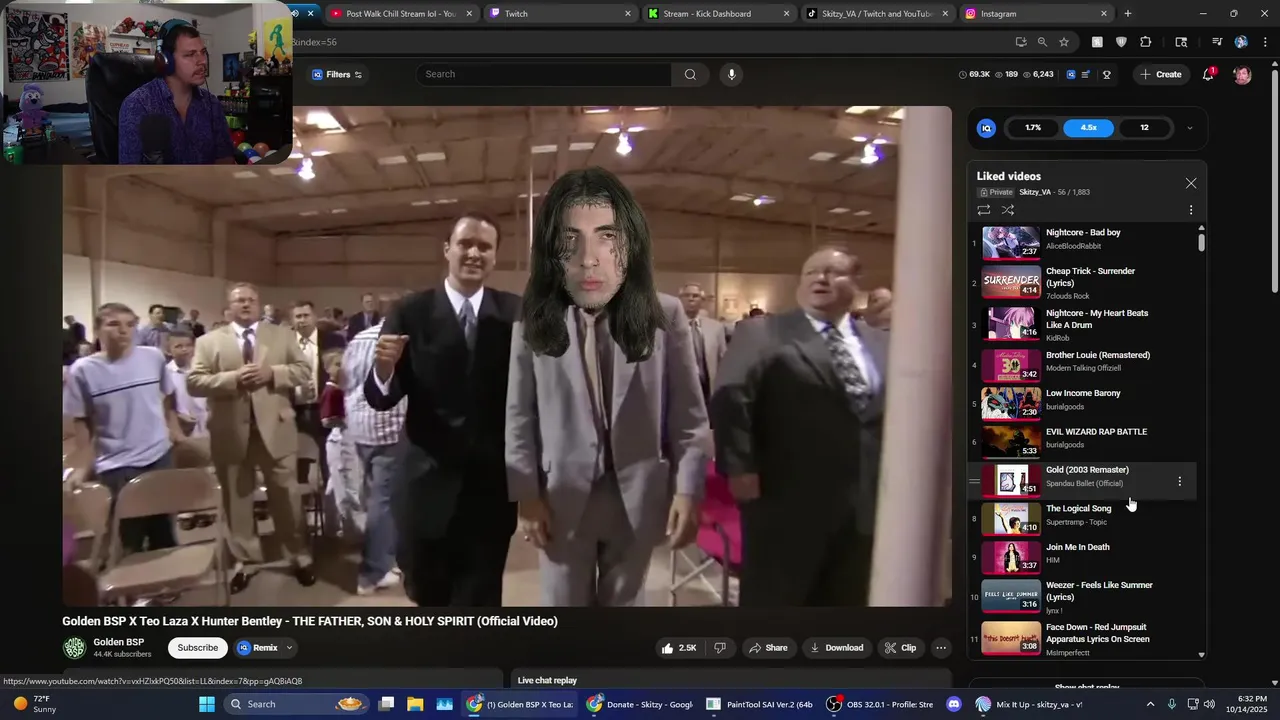The height and width of the screenshot is (720, 1280).
Task: Select the 4.5x stat pill
Action: click(x=1089, y=128)
